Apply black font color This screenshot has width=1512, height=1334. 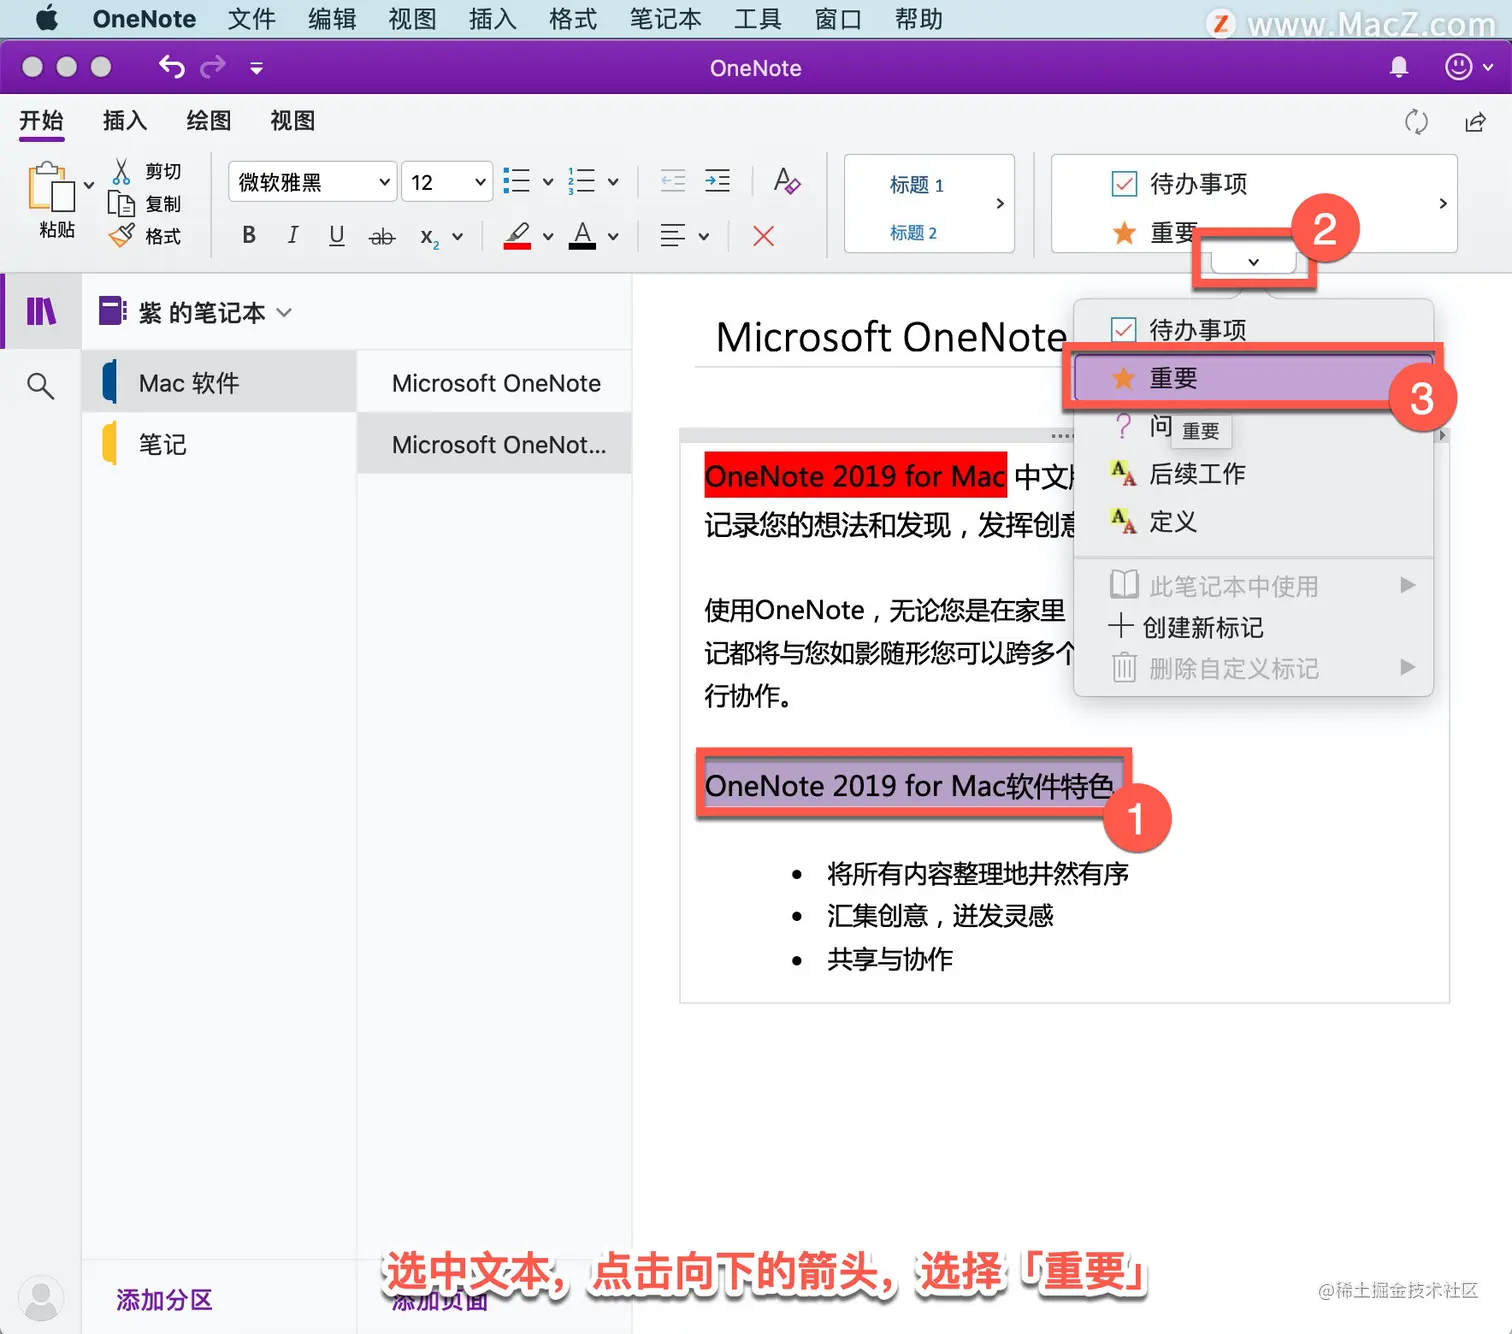(x=582, y=236)
